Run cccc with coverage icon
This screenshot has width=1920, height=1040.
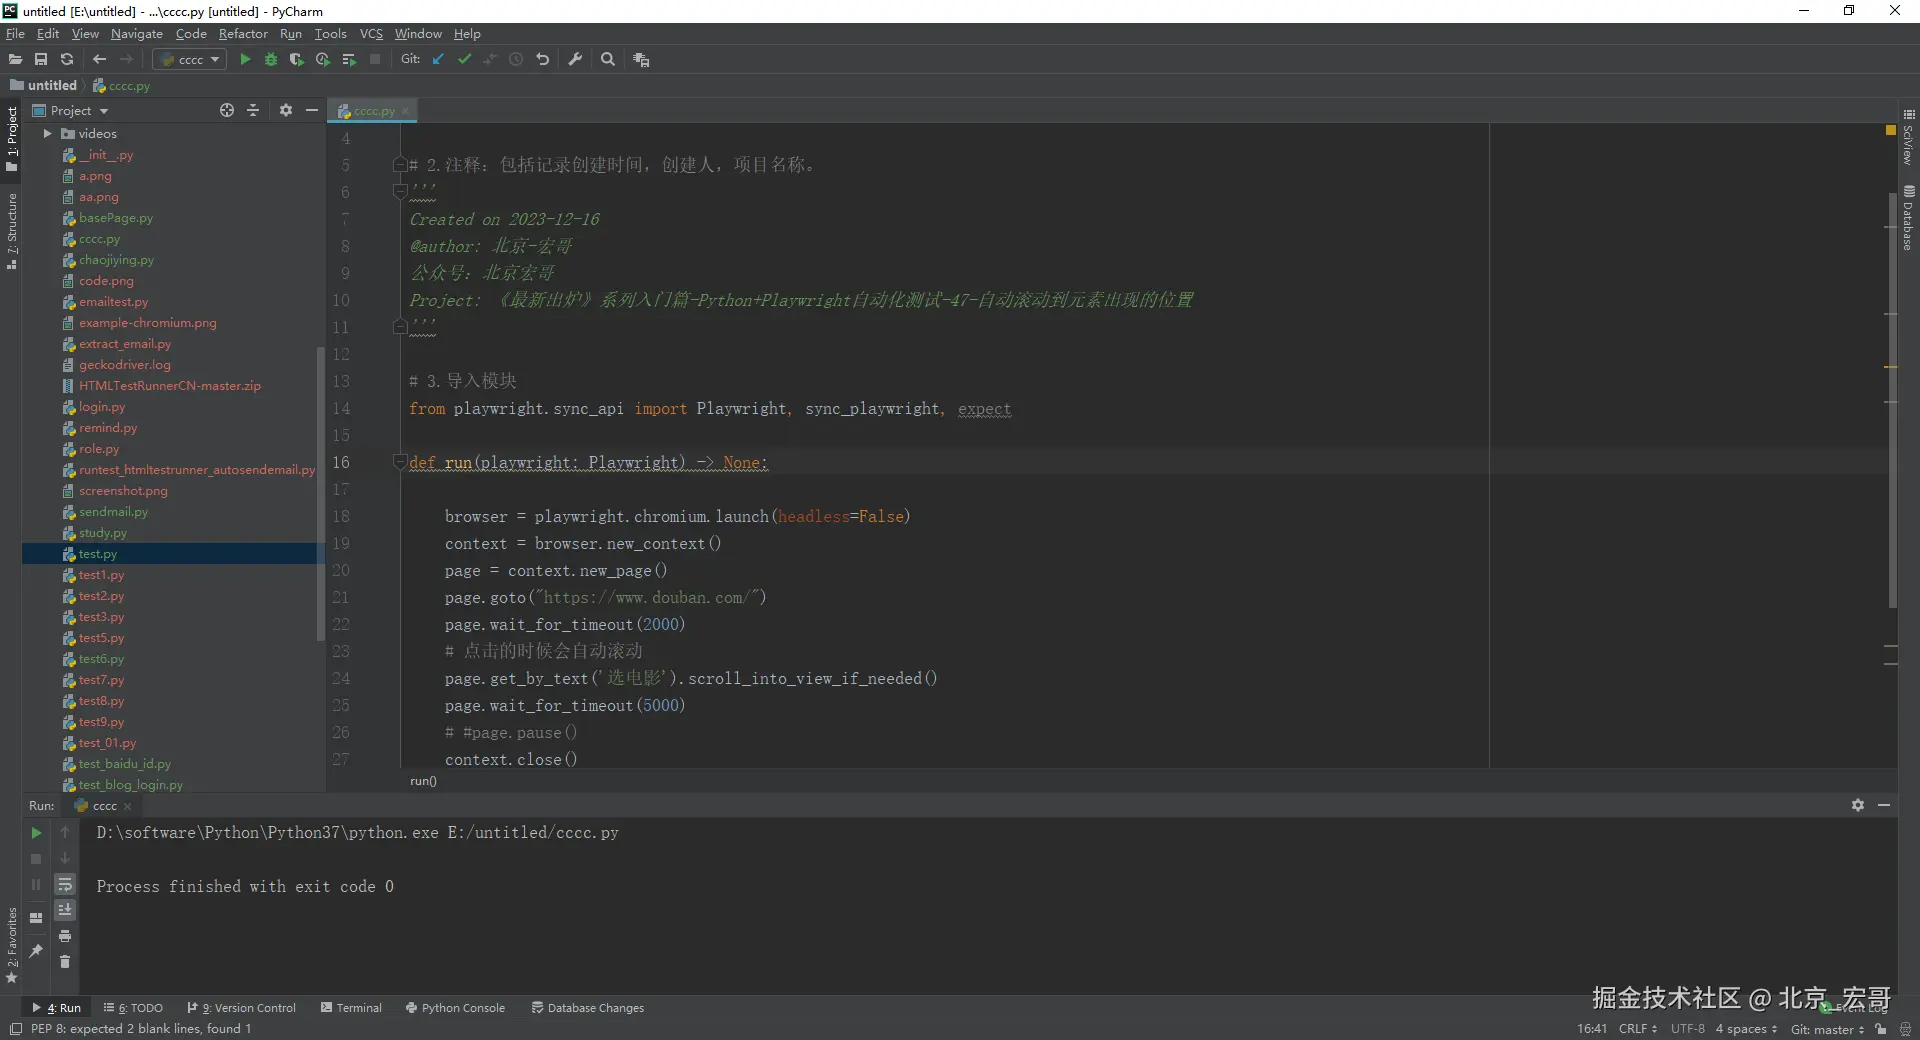297,60
